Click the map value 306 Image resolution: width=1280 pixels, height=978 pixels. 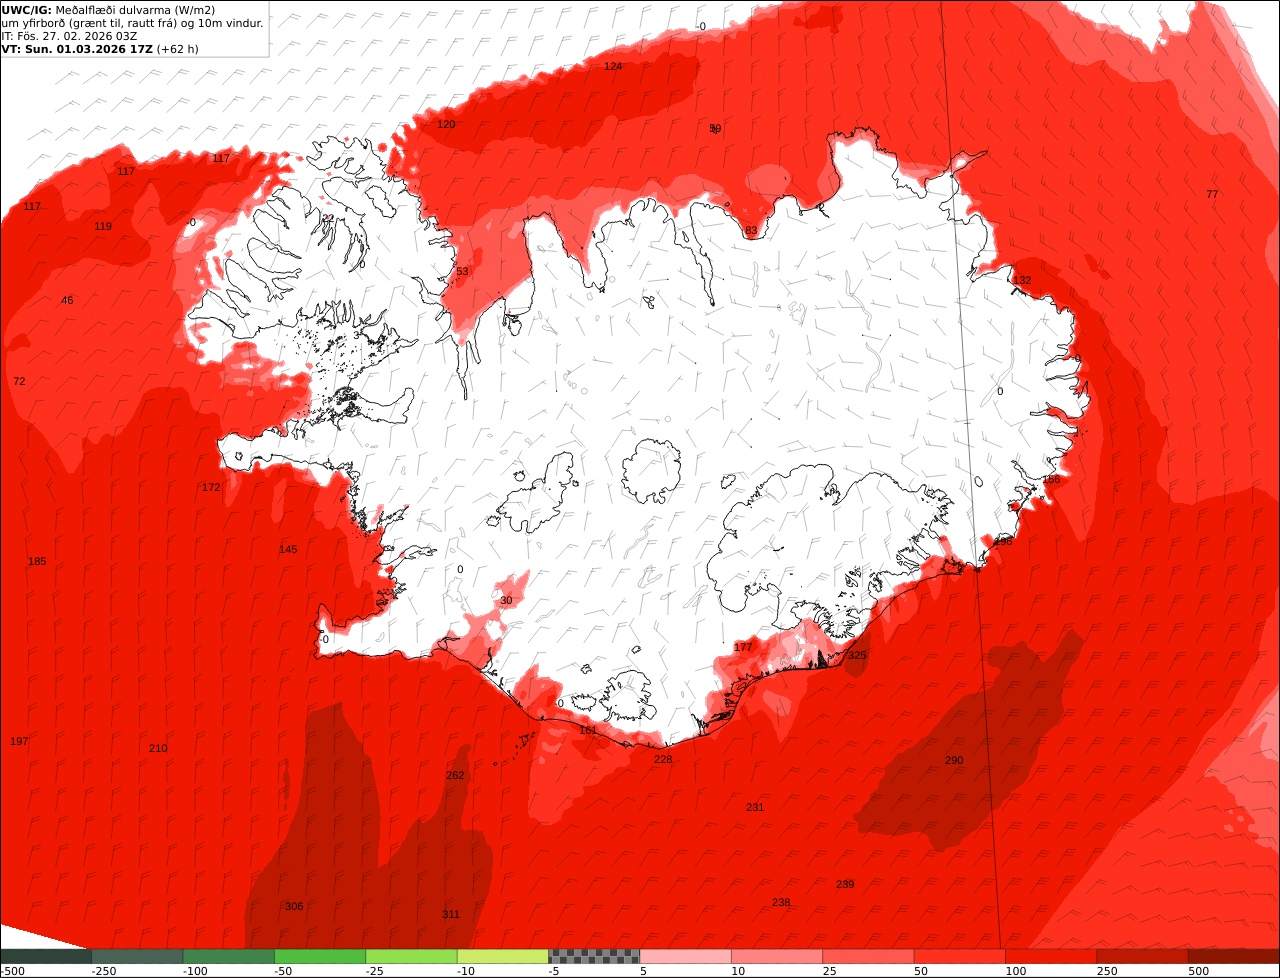click(x=294, y=906)
